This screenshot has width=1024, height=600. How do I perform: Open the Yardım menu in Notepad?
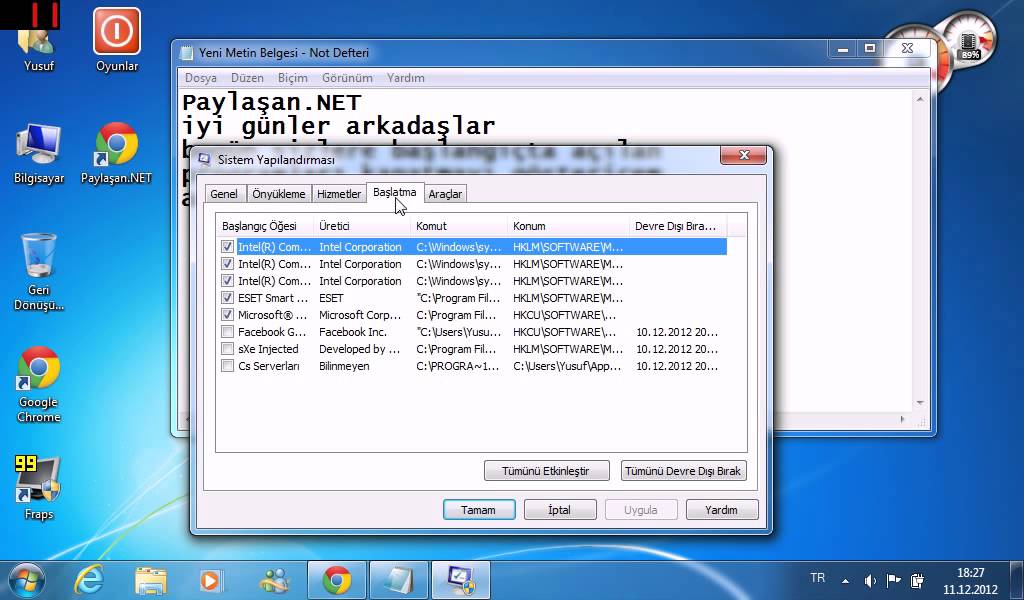pos(406,78)
